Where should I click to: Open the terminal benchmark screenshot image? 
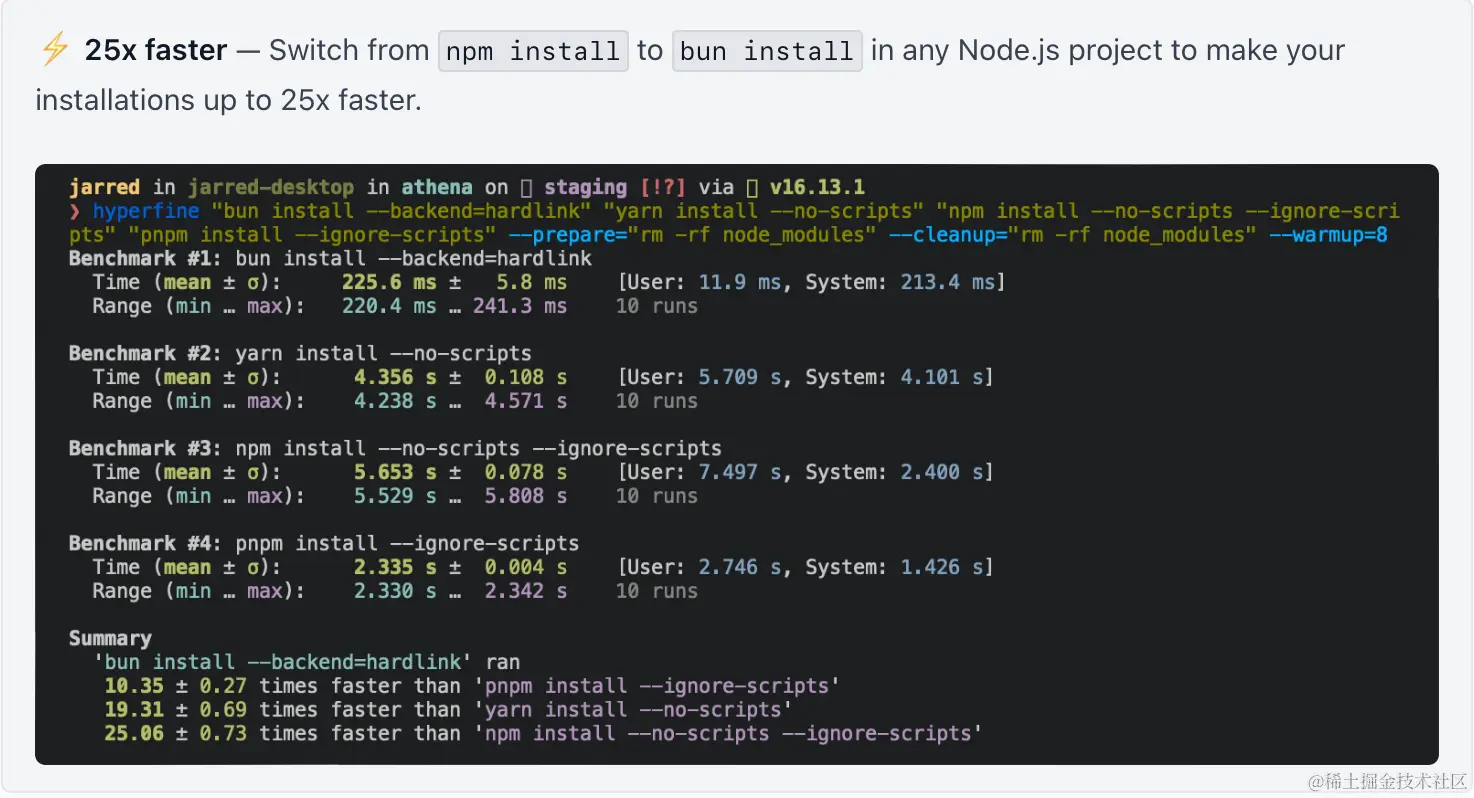coord(737,465)
